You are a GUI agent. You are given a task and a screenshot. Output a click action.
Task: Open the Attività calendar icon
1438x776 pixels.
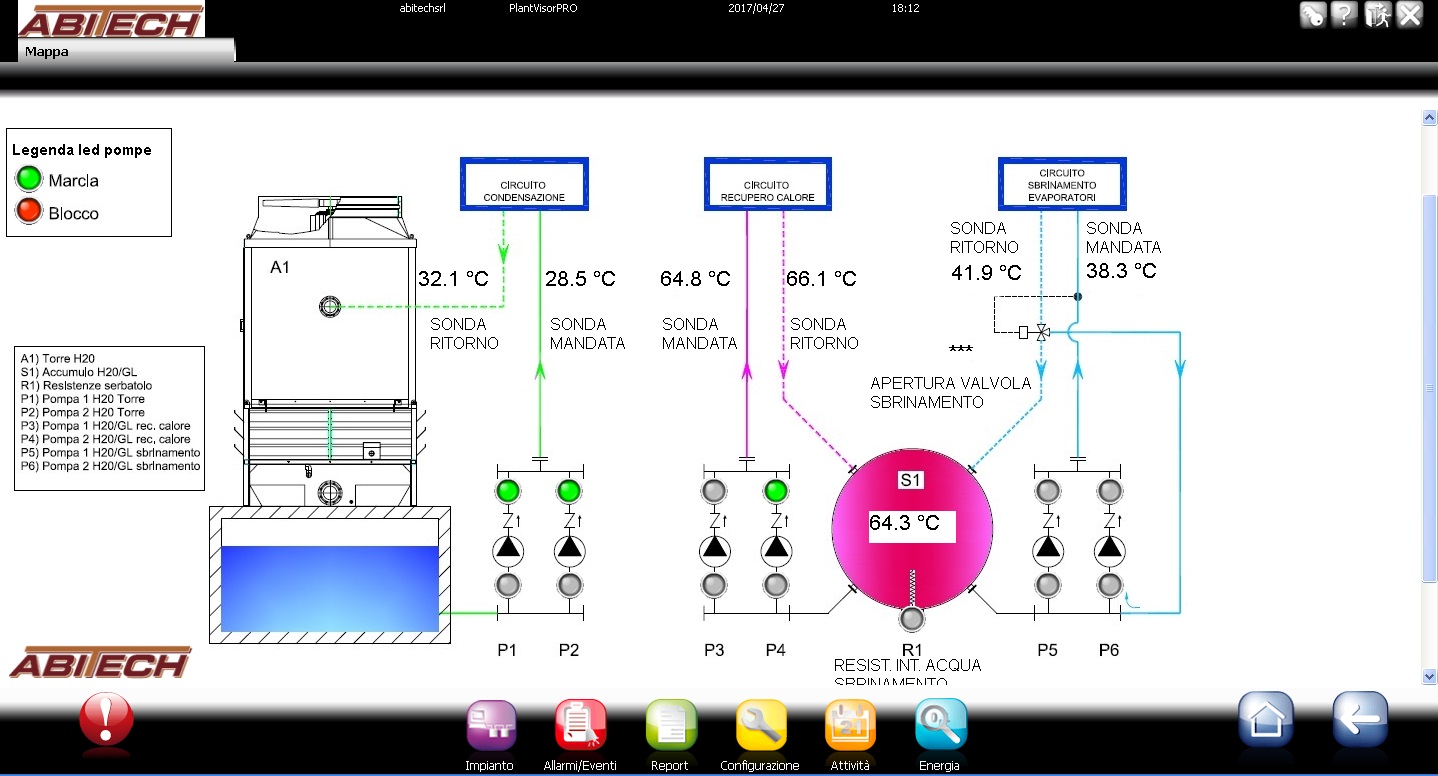click(850, 726)
